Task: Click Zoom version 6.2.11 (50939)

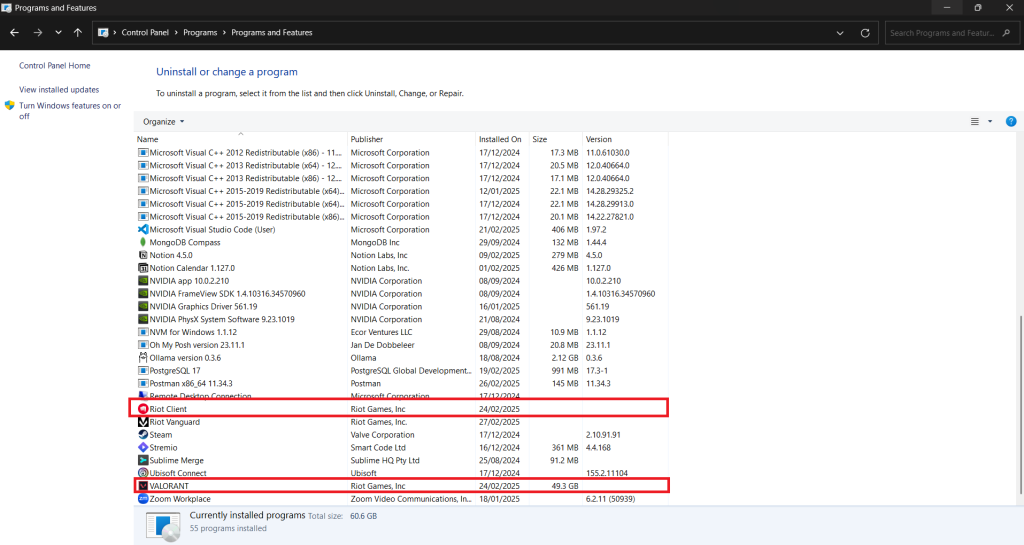Action: coord(611,499)
